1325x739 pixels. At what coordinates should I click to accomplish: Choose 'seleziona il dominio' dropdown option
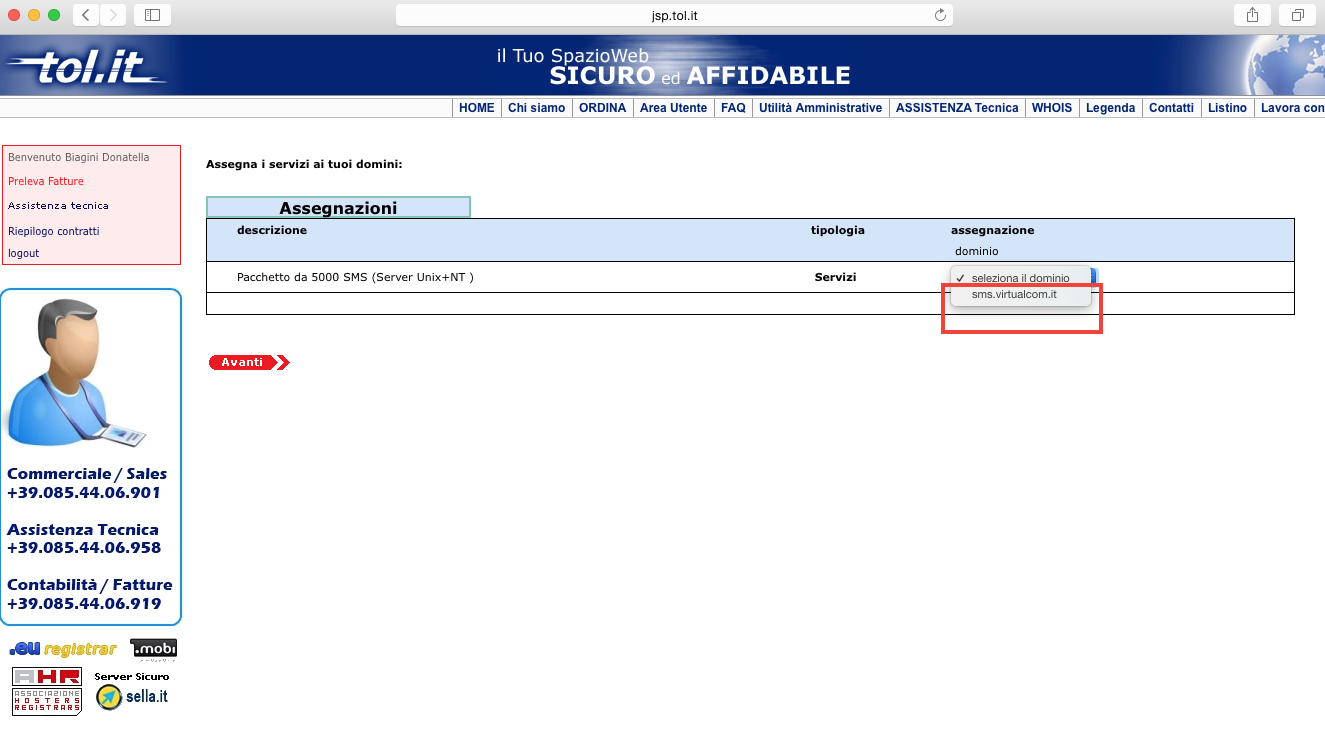pos(1019,278)
